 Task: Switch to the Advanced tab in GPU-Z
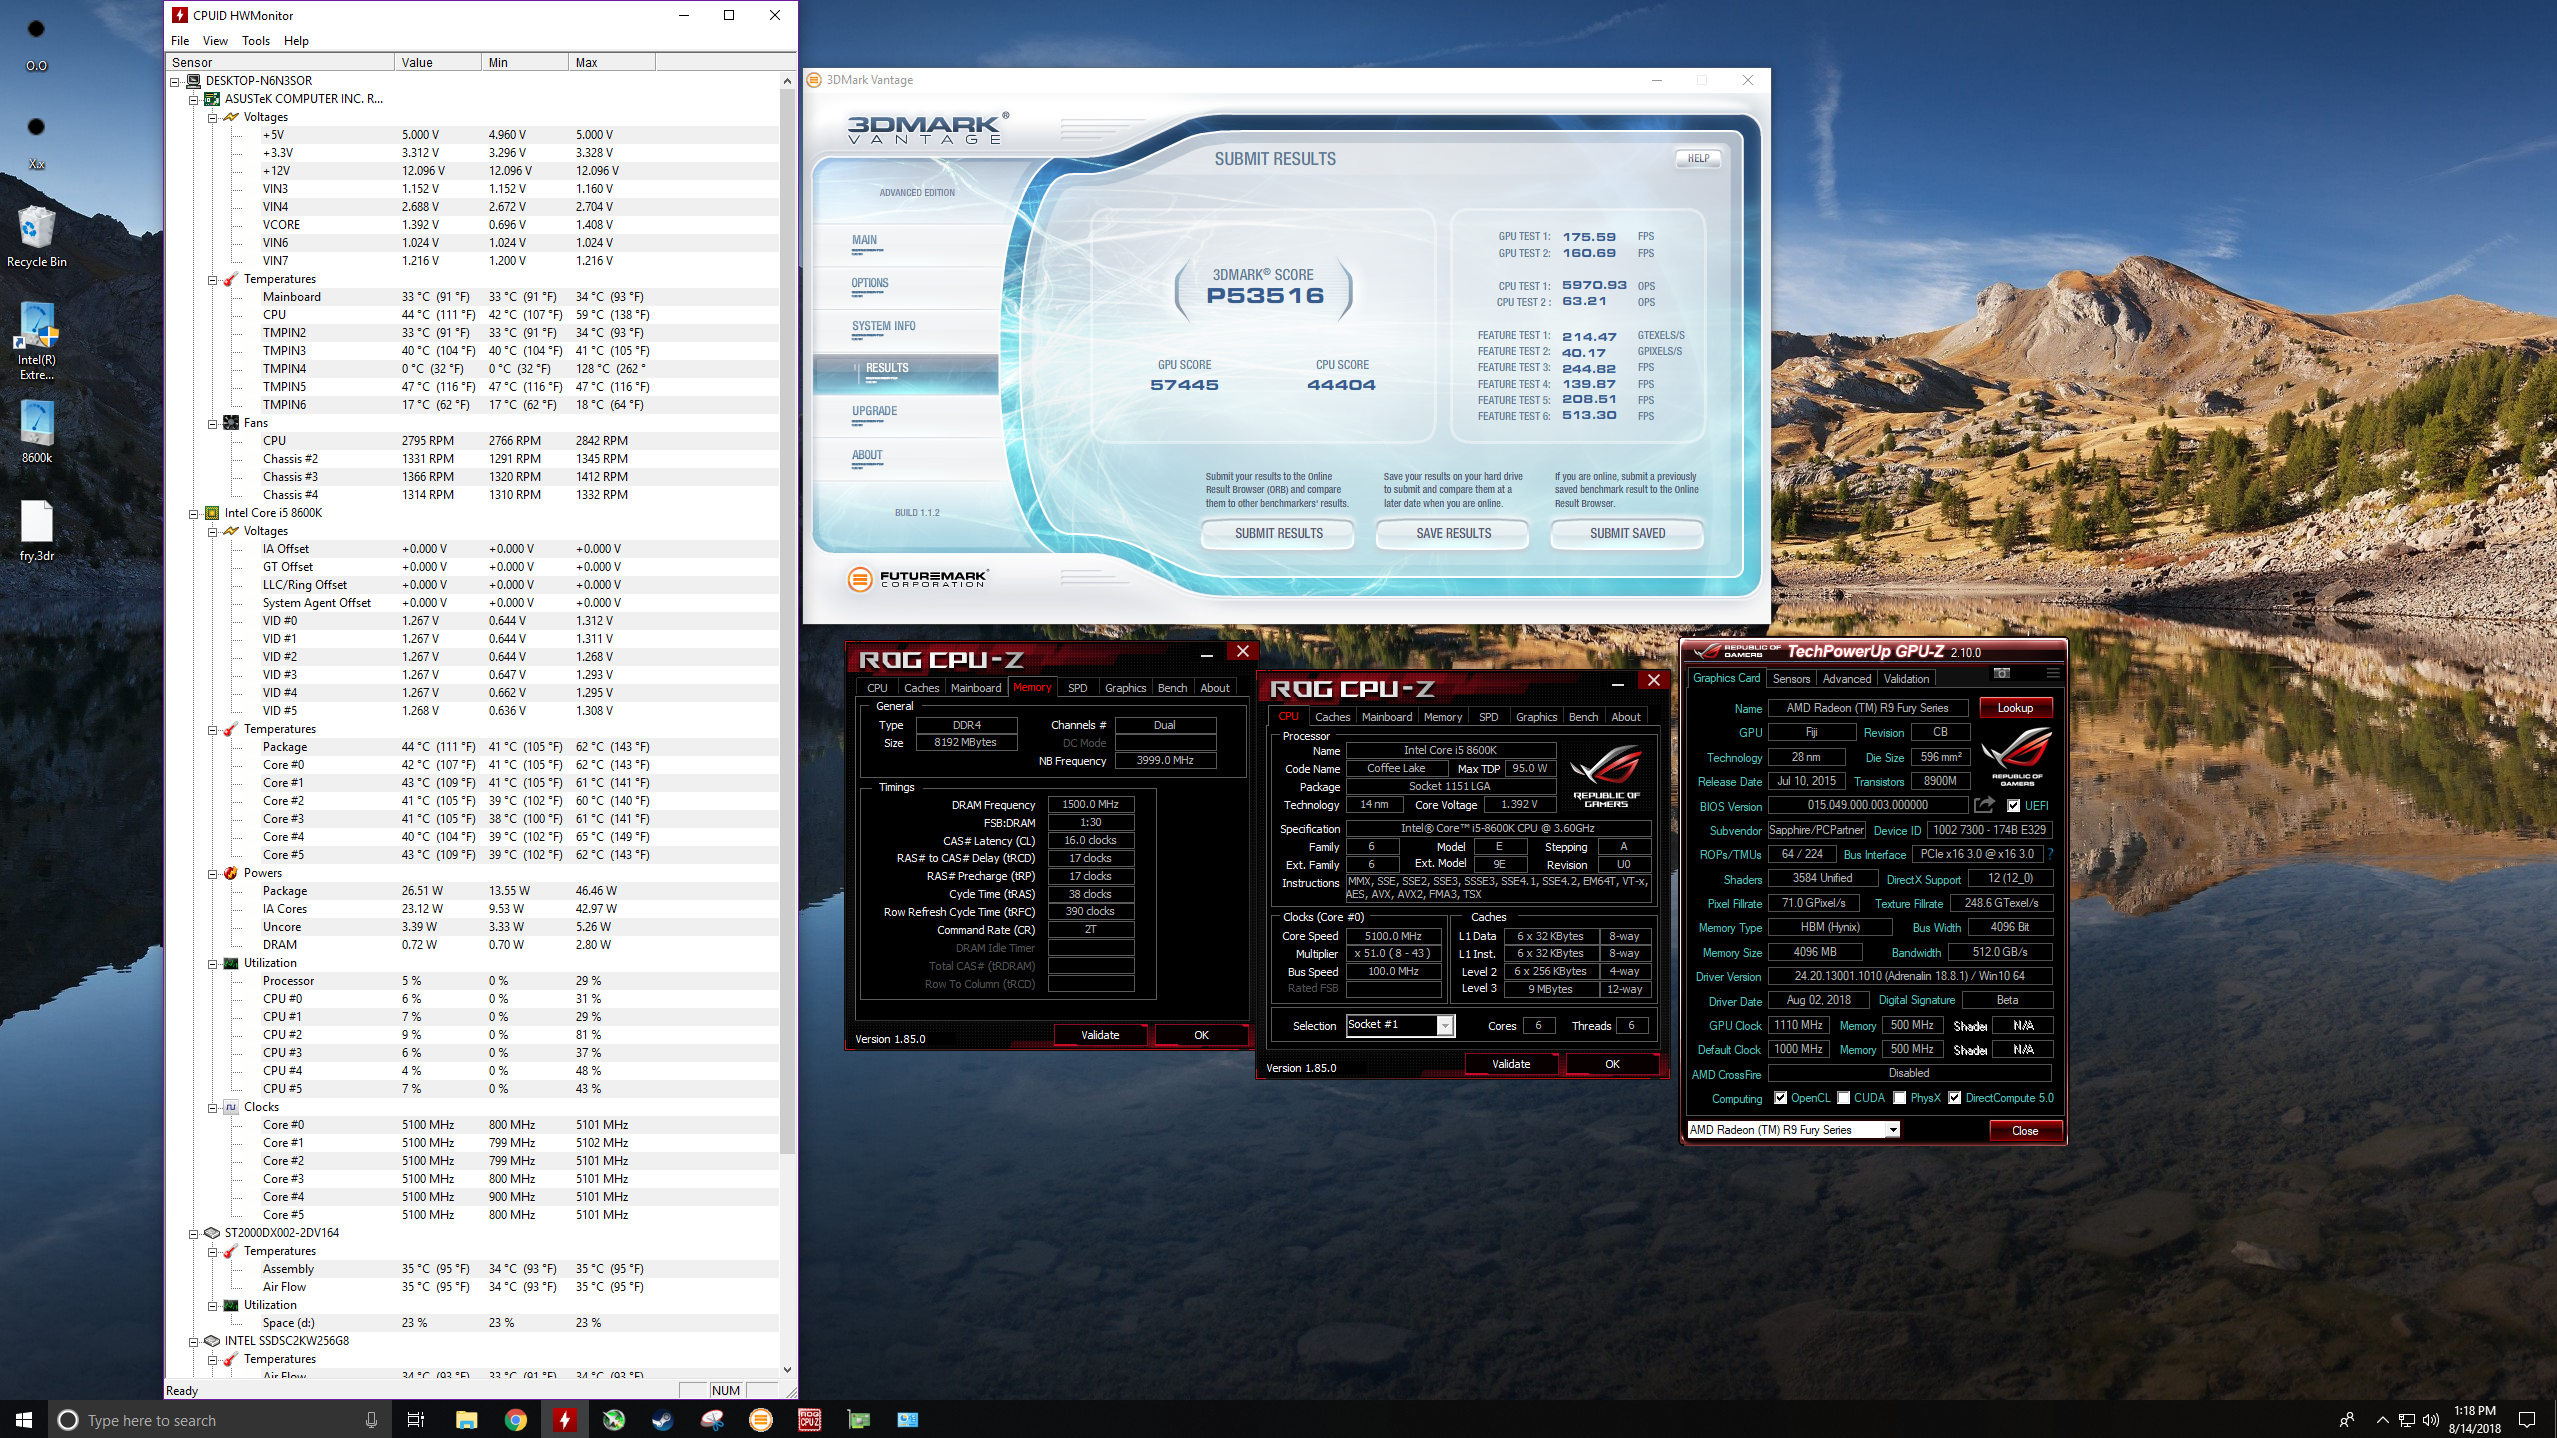coord(1846,678)
